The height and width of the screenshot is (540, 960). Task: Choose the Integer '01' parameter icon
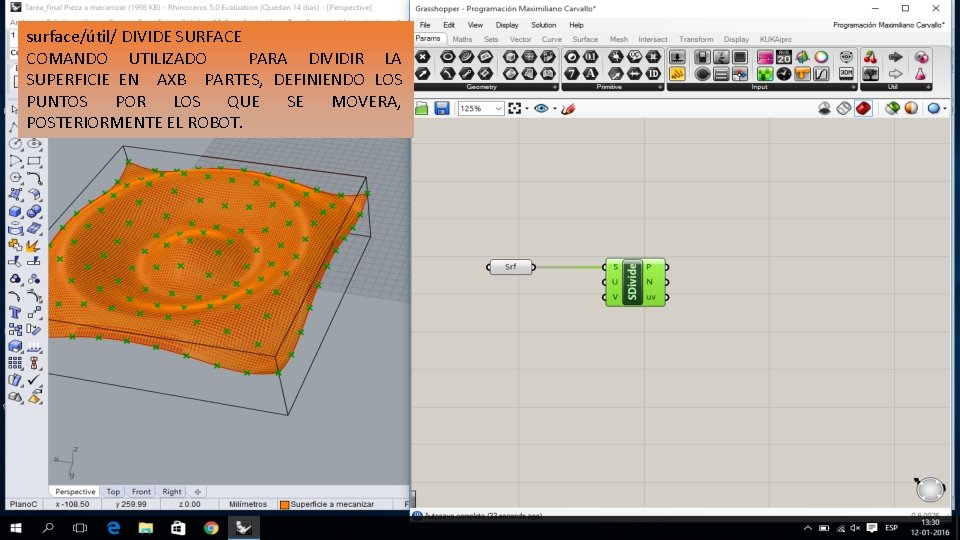590,57
